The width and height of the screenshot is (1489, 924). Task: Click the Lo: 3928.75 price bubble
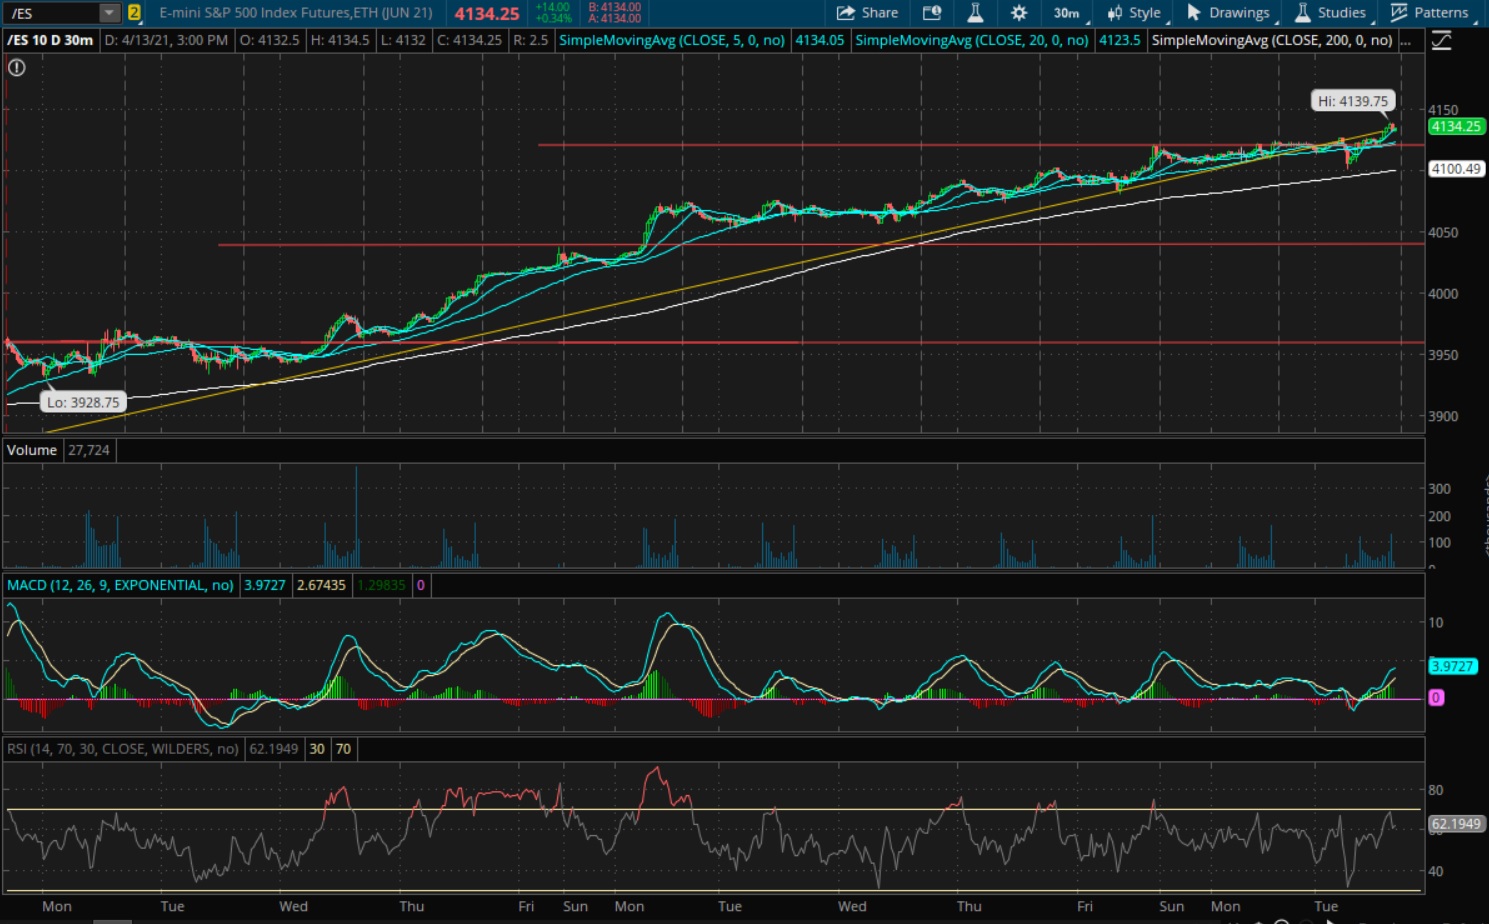(83, 402)
